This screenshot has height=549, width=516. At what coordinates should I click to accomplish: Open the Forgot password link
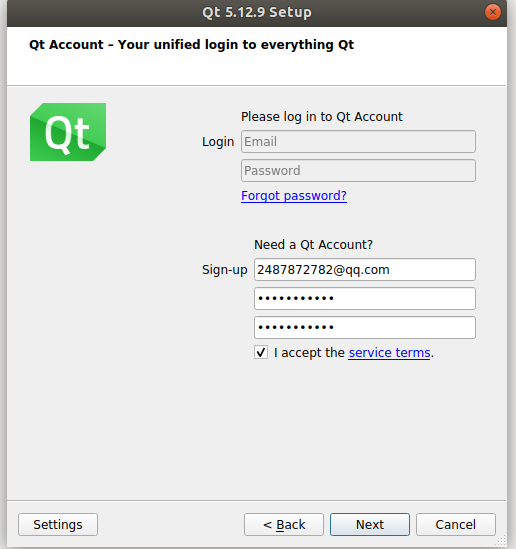click(294, 196)
